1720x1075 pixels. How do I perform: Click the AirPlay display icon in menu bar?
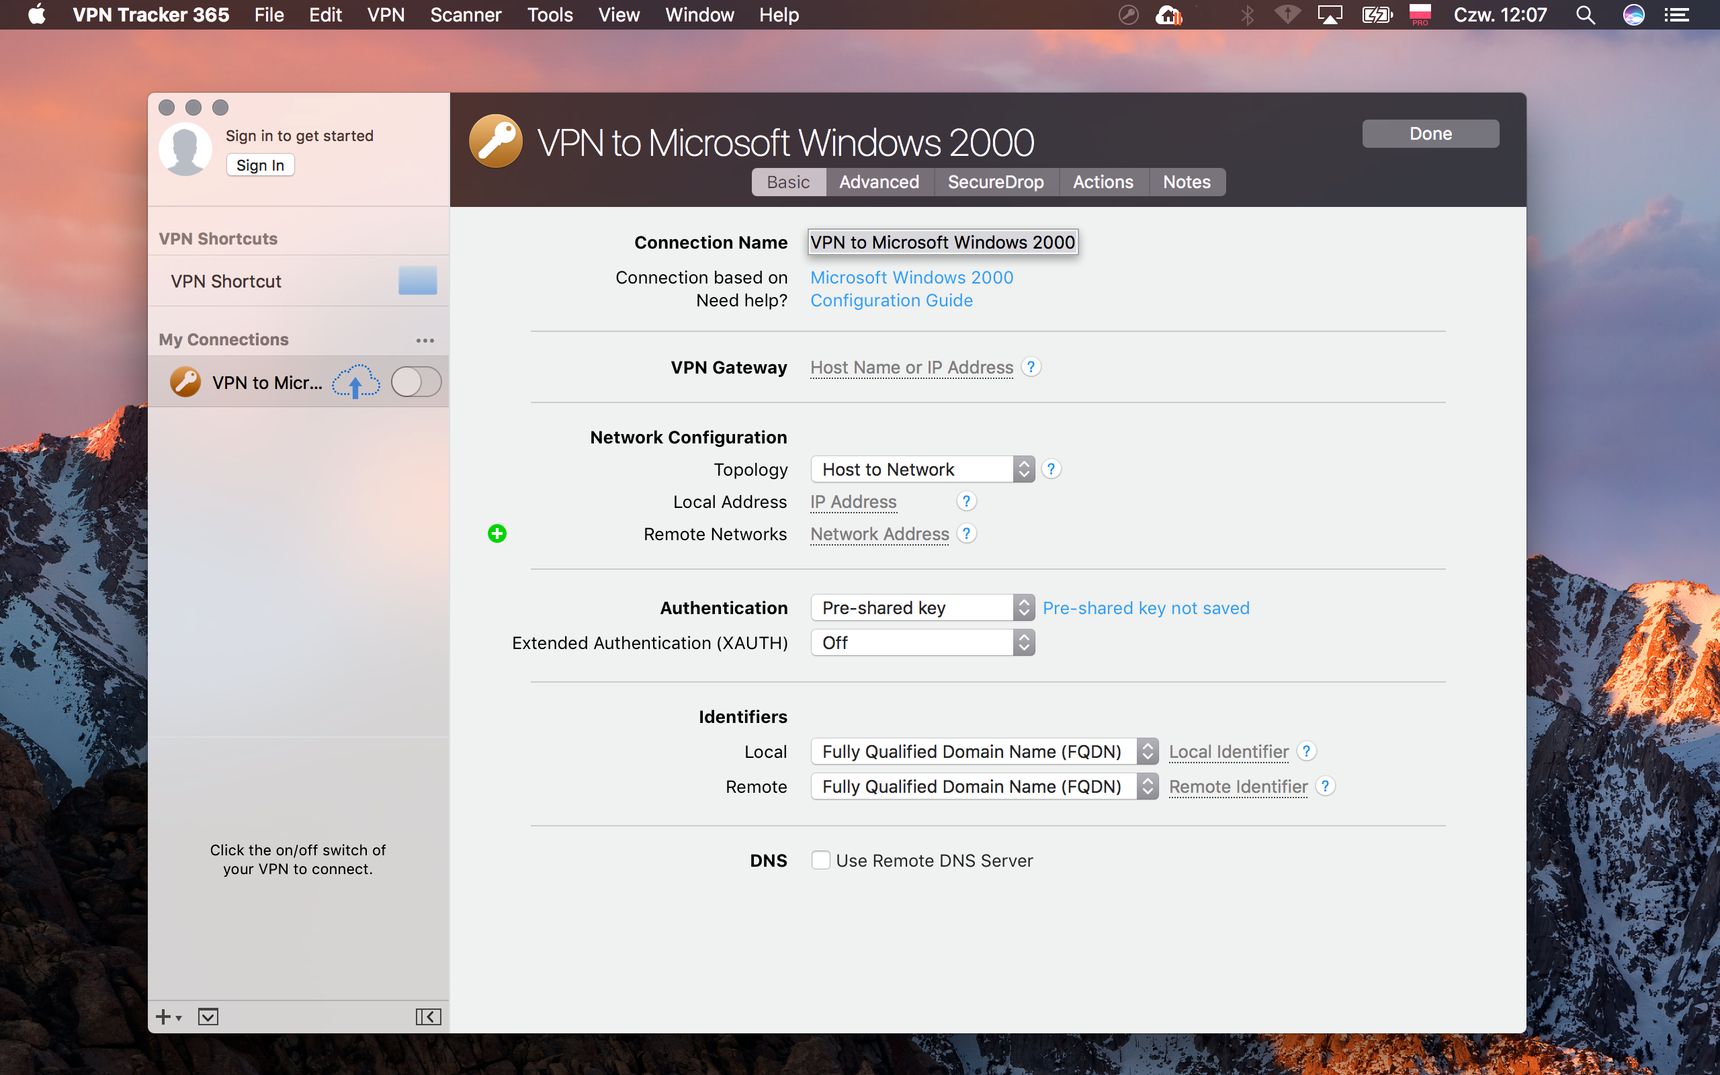1330,15
